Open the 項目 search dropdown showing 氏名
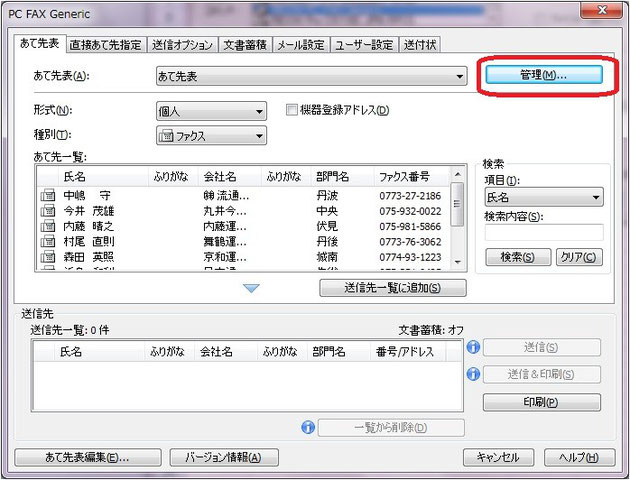Screen dimensions: 630x480 point(544,197)
